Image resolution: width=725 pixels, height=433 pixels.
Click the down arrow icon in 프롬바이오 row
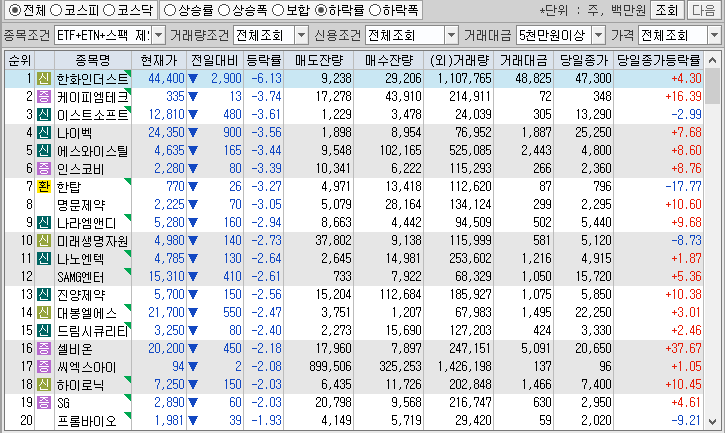click(193, 421)
